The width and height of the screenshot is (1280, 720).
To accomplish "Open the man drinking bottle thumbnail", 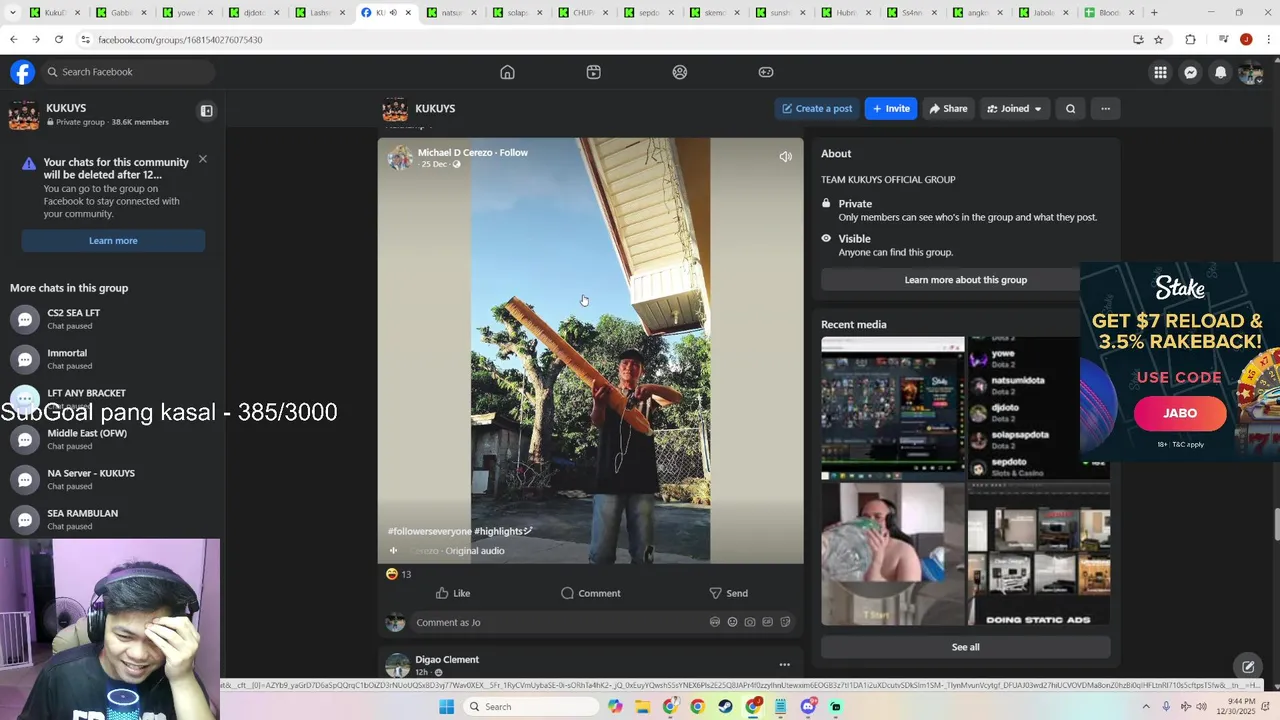I will tap(893, 554).
